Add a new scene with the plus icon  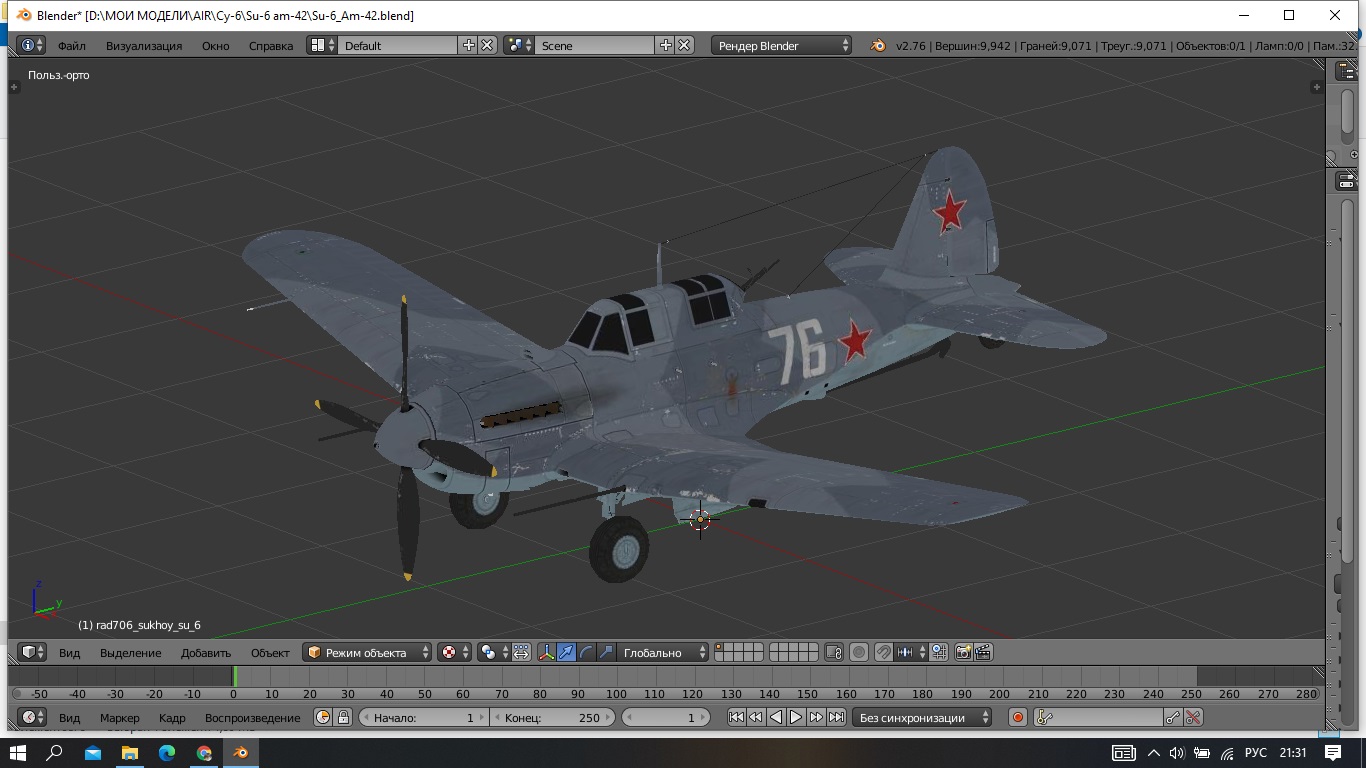point(665,45)
